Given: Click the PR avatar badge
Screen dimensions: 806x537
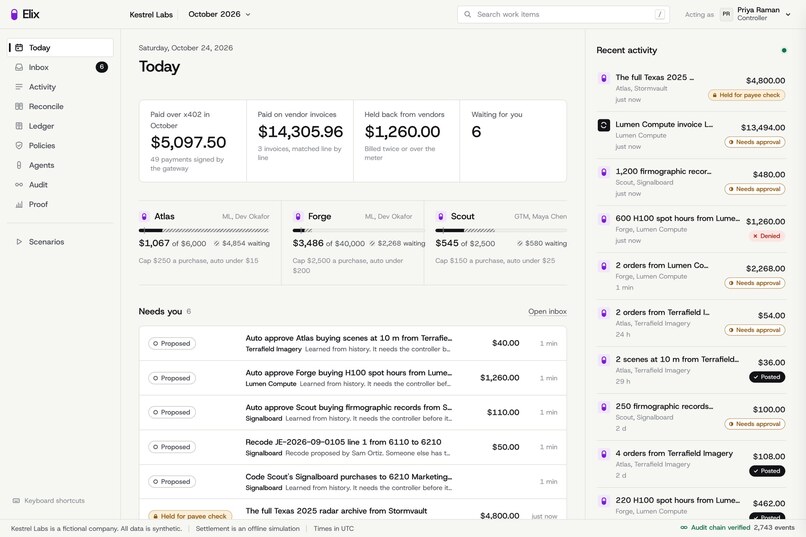Looking at the screenshot, I should tap(726, 14).
